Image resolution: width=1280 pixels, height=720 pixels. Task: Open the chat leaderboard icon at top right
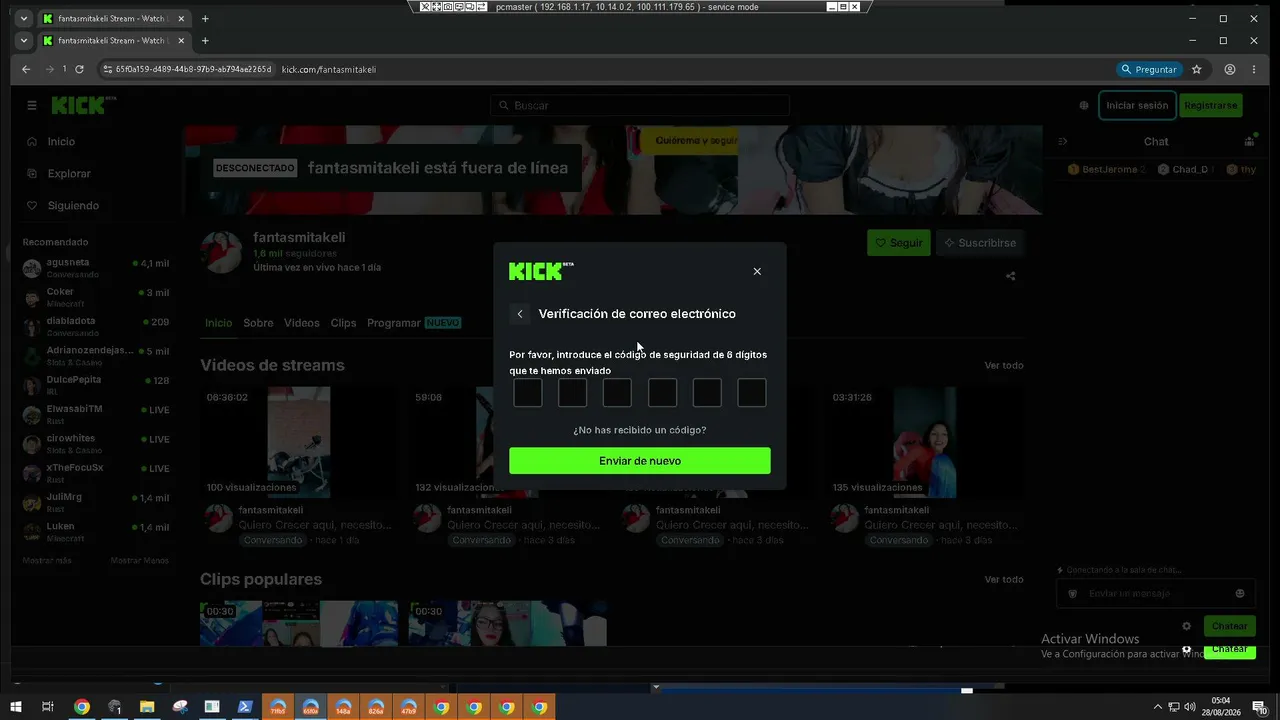[x=1249, y=141]
